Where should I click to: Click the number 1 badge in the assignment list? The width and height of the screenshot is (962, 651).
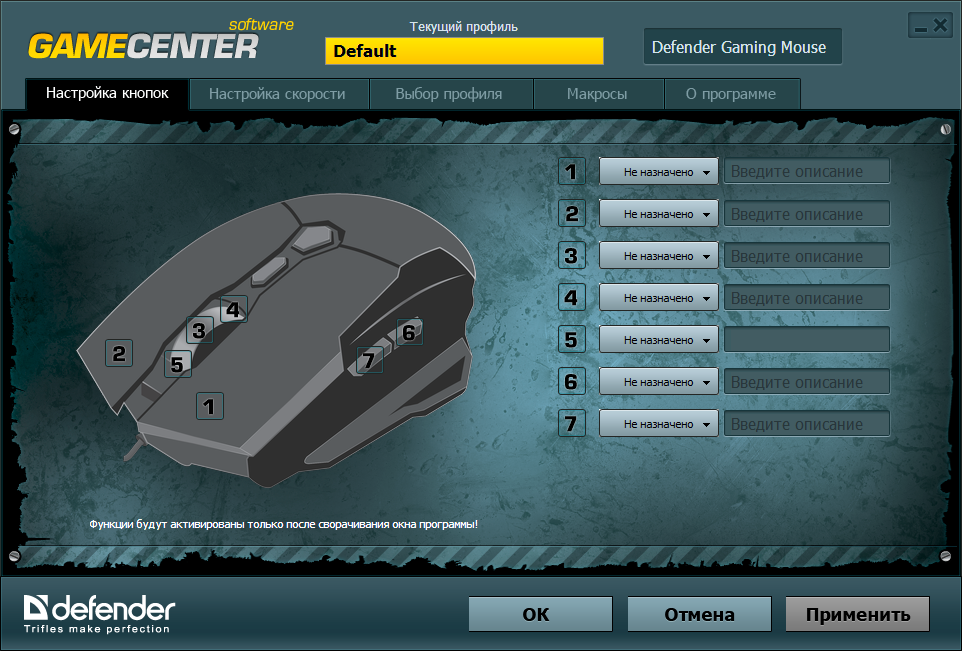pos(572,172)
